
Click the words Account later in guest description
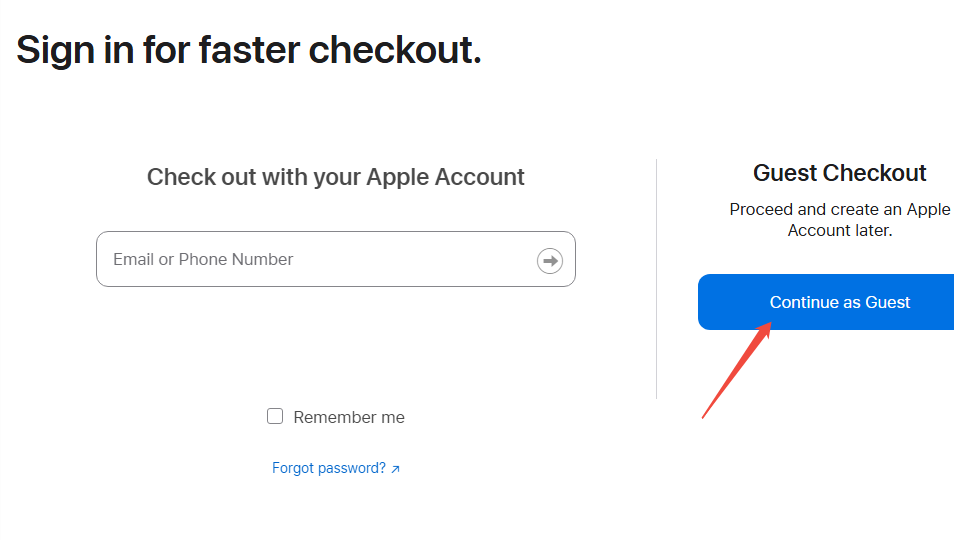click(x=839, y=231)
